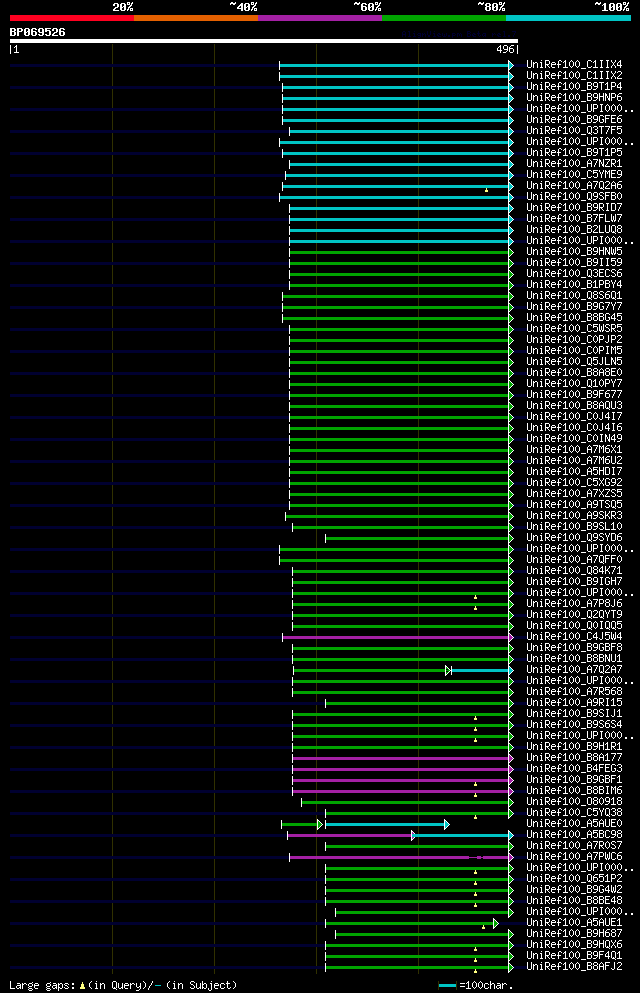Click the purple segment of UniRef100_A5BC98 alignment
640x993 pixels.
coord(350,835)
